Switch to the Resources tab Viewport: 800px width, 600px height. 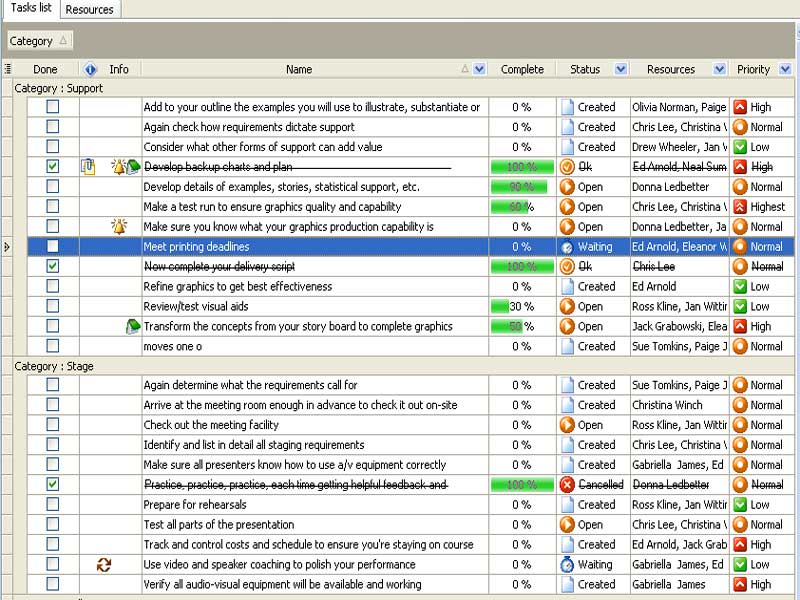(89, 9)
